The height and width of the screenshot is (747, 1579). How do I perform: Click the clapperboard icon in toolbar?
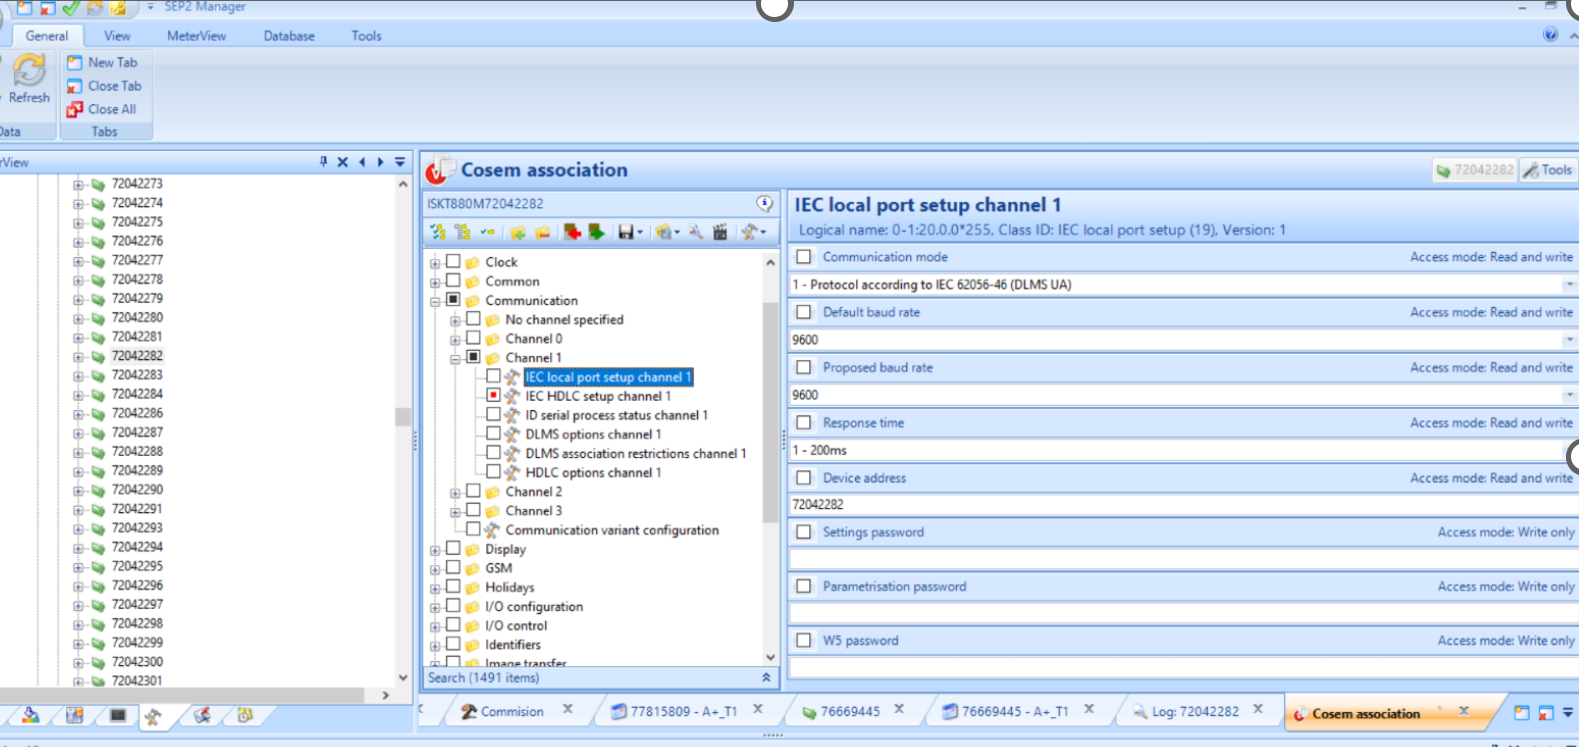pos(720,232)
